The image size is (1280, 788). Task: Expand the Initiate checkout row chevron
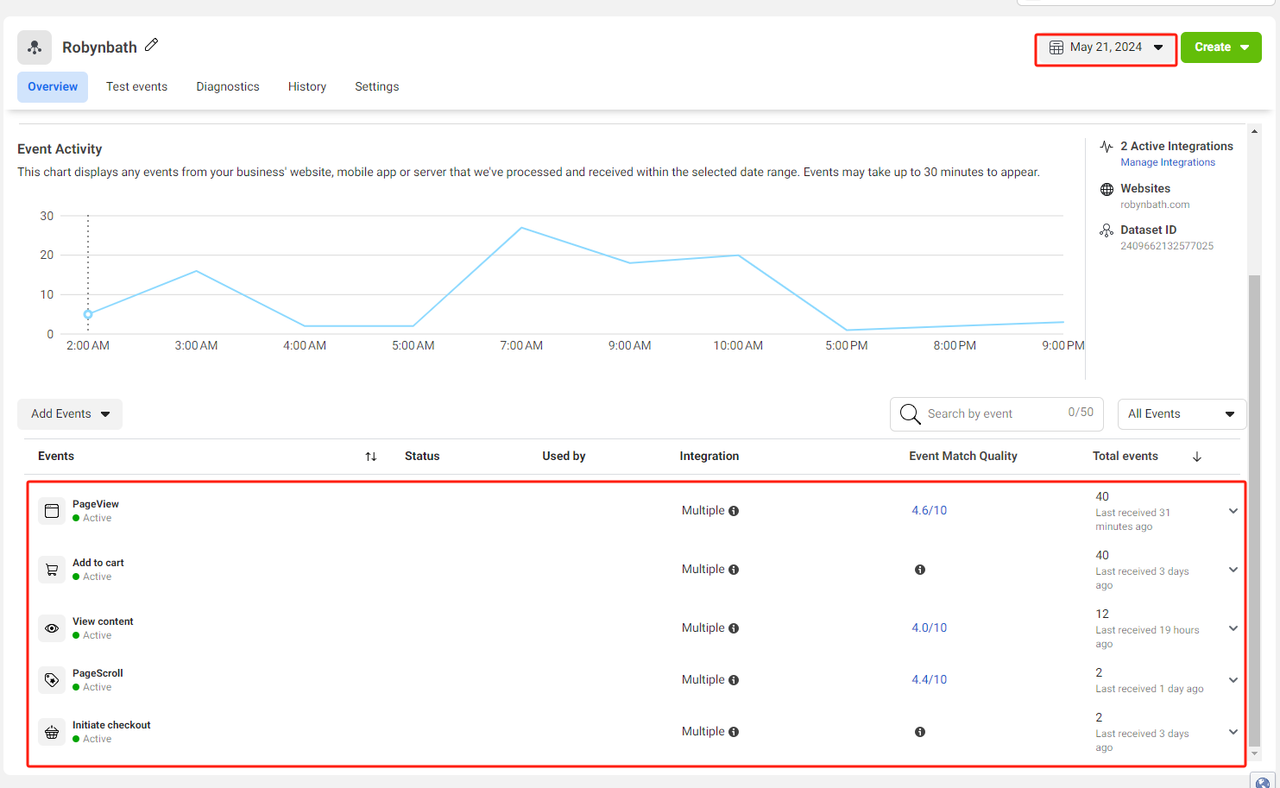pyautogui.click(x=1233, y=732)
